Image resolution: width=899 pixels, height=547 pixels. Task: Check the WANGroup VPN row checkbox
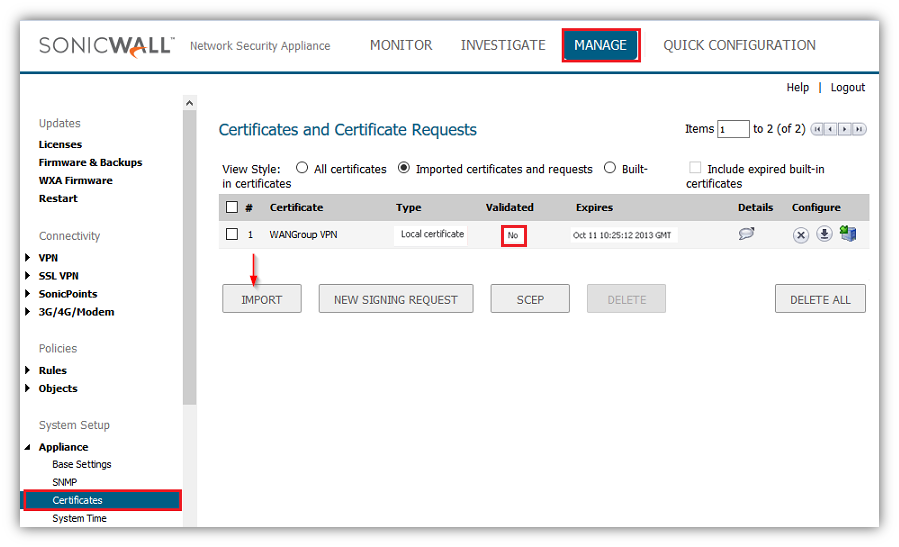232,234
